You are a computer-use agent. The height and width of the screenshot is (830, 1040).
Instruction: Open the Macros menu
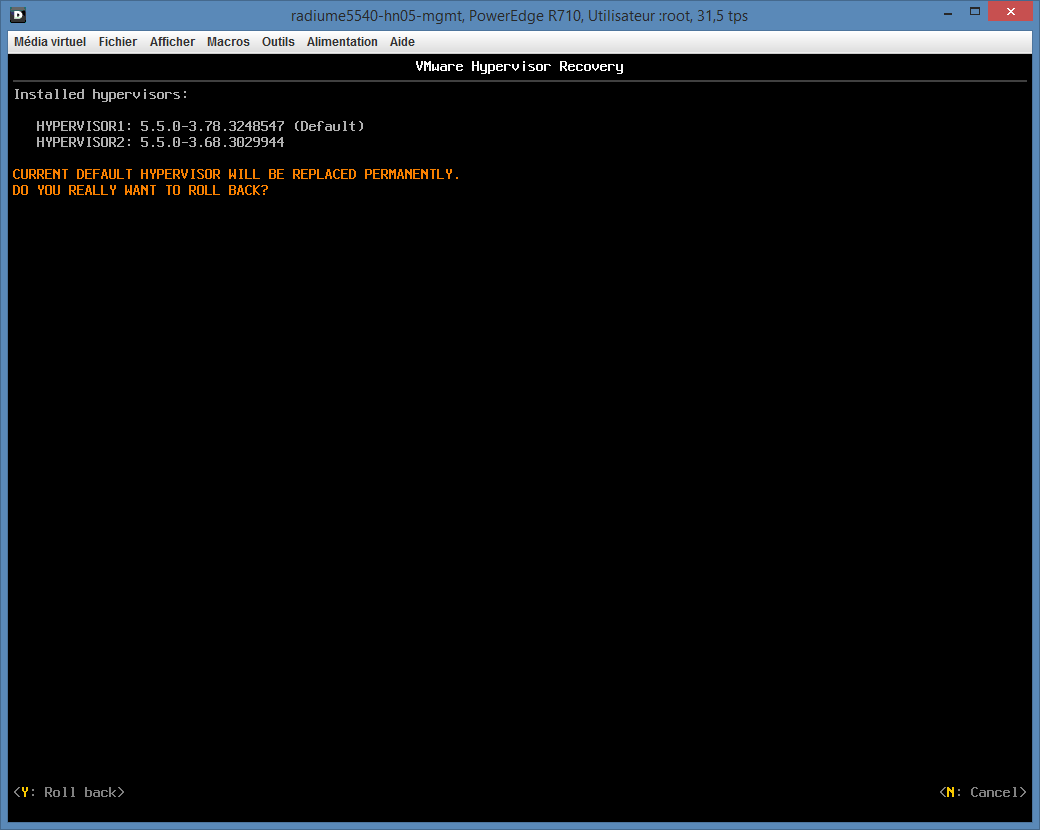click(228, 42)
